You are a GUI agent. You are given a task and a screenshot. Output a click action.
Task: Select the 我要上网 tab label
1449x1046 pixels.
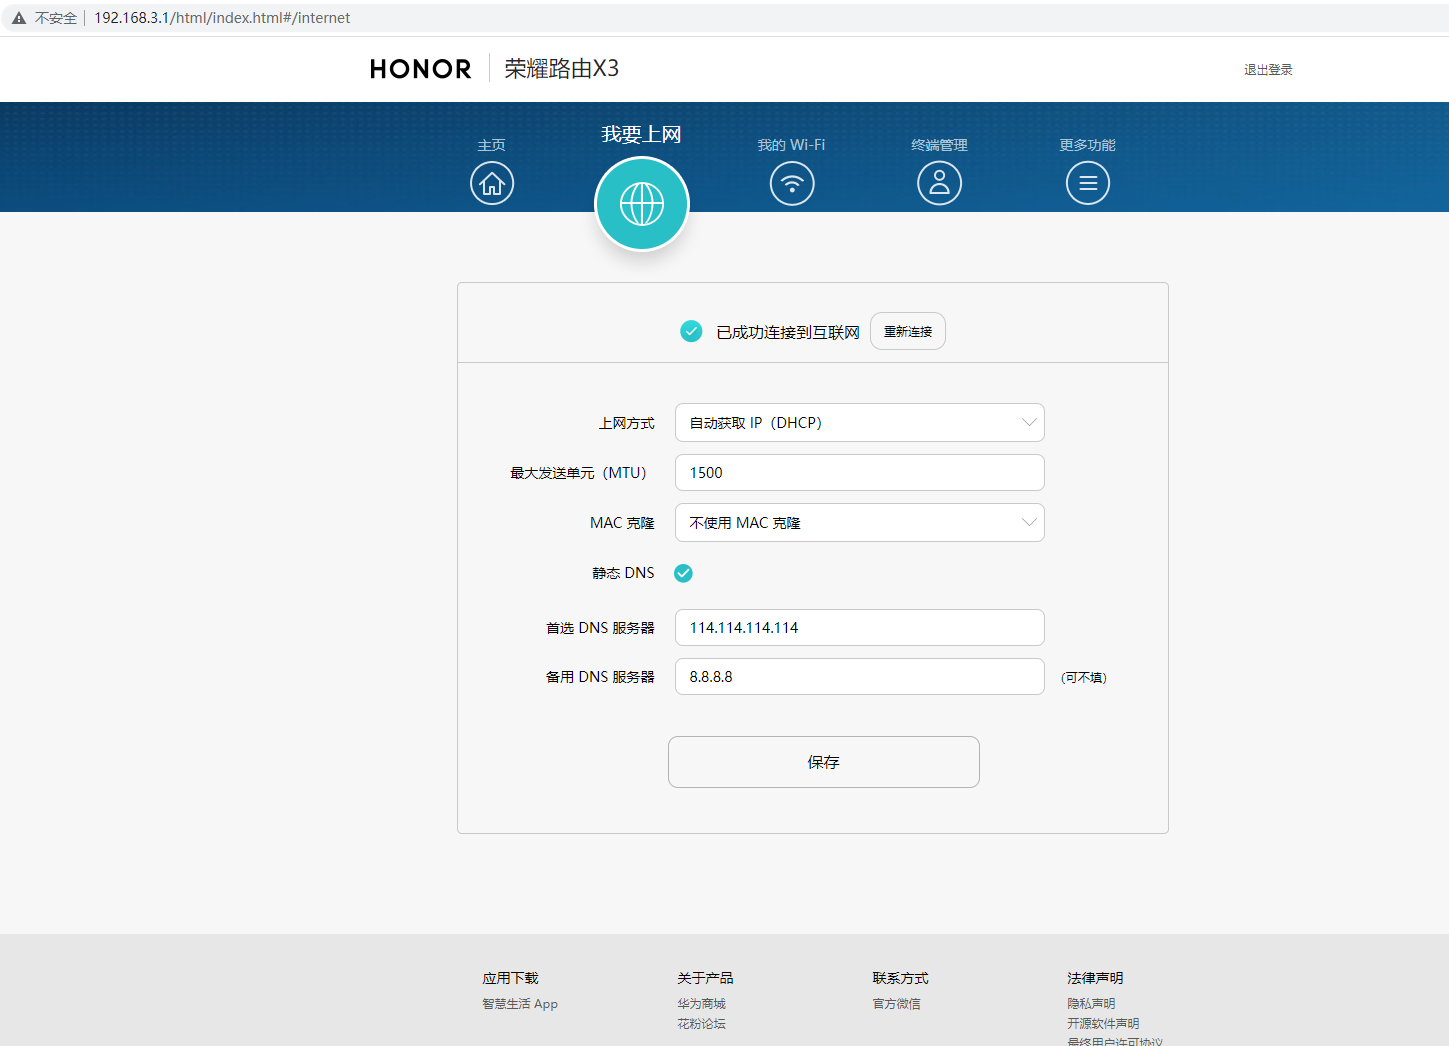pyautogui.click(x=641, y=134)
